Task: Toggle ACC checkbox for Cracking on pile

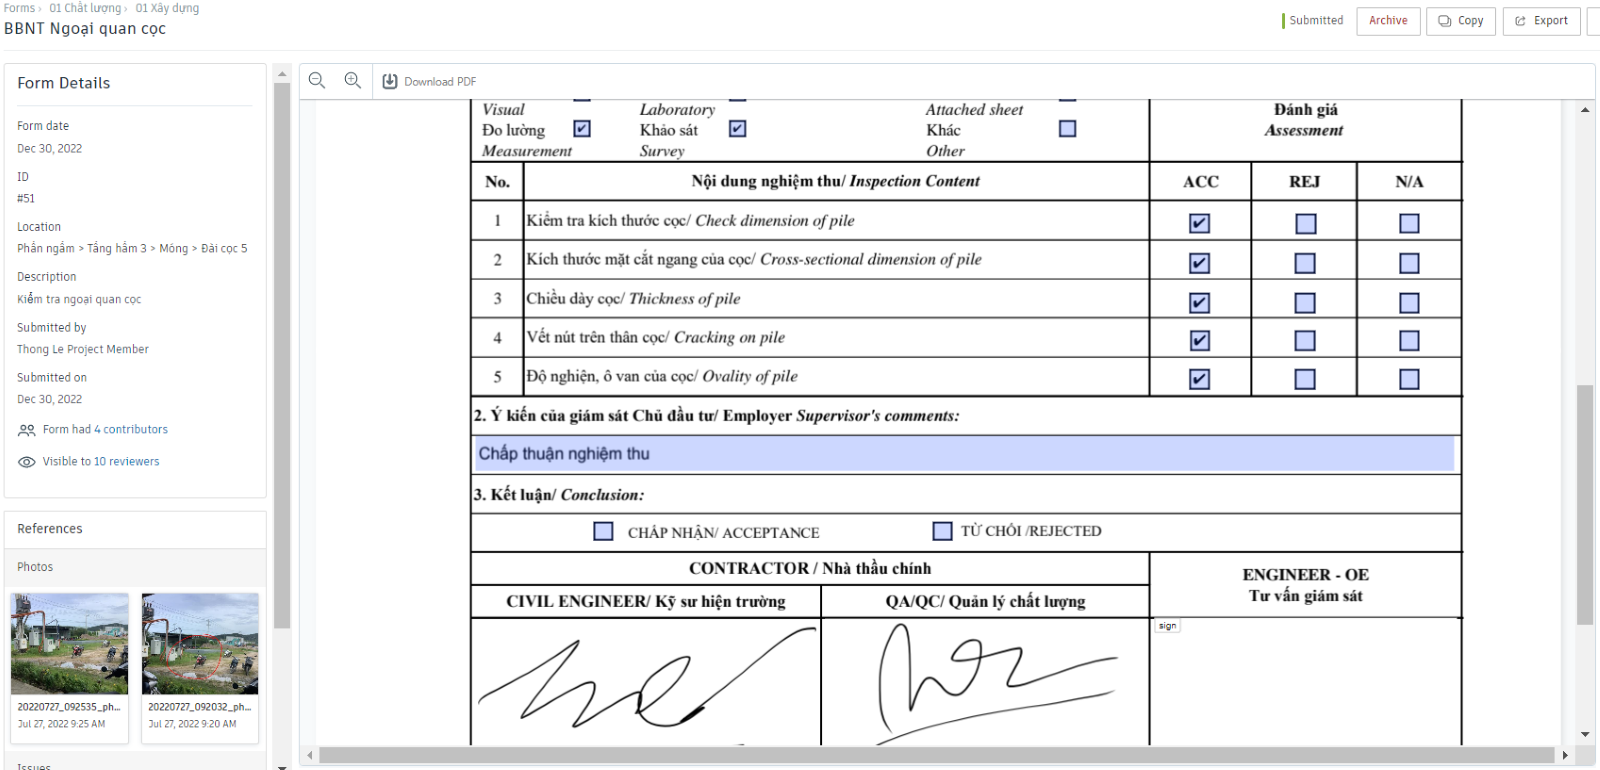Action: [x=1200, y=341]
